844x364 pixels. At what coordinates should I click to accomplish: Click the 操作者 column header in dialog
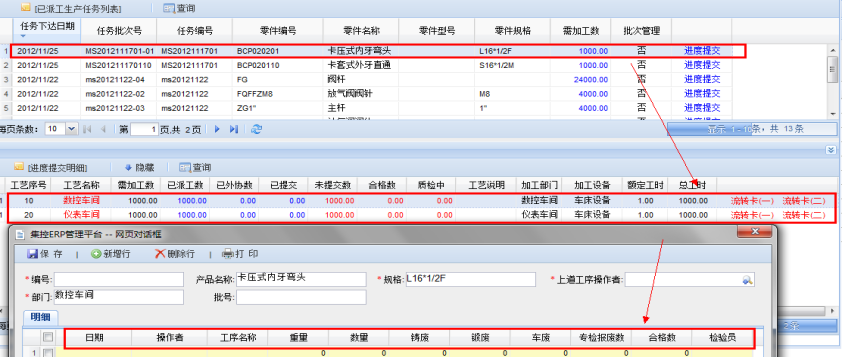click(170, 338)
